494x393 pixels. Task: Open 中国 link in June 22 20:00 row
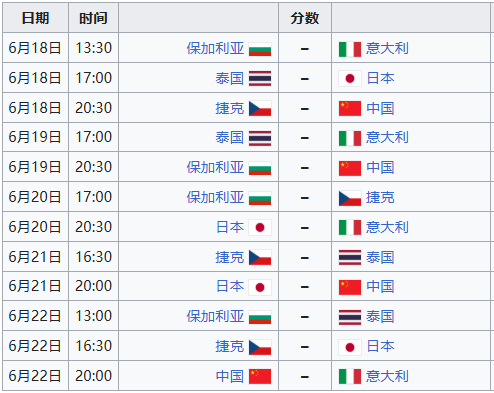point(230,376)
